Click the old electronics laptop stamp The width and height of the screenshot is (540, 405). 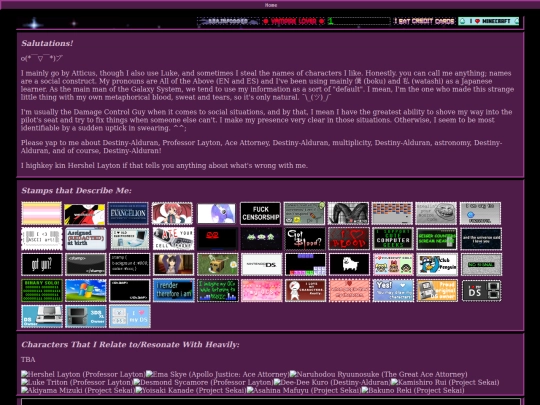[129, 239]
